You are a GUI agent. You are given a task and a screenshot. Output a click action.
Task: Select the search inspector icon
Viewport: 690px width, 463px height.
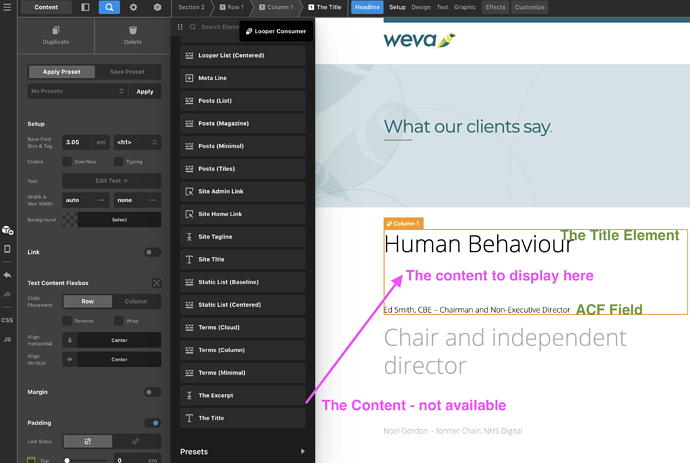(109, 7)
